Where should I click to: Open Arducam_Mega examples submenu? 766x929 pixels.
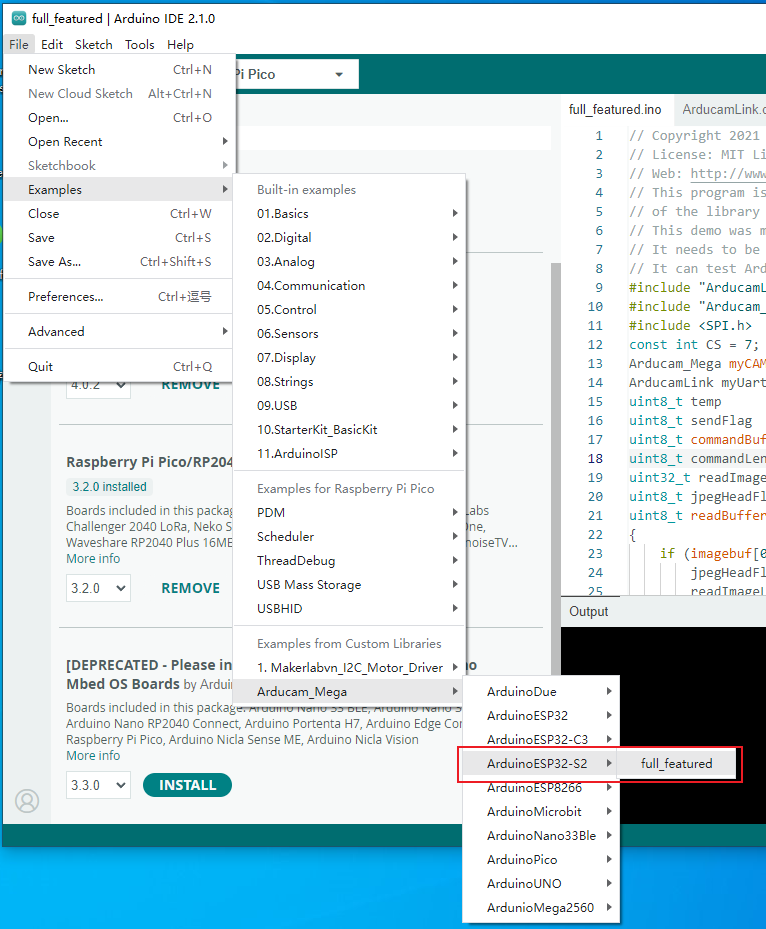click(350, 691)
